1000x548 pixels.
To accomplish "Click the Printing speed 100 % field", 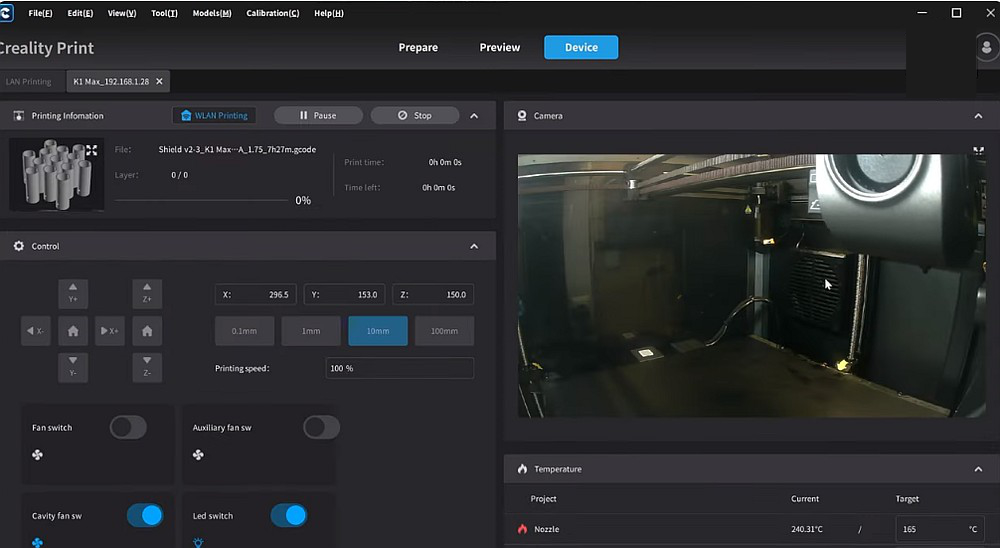I will 400,368.
